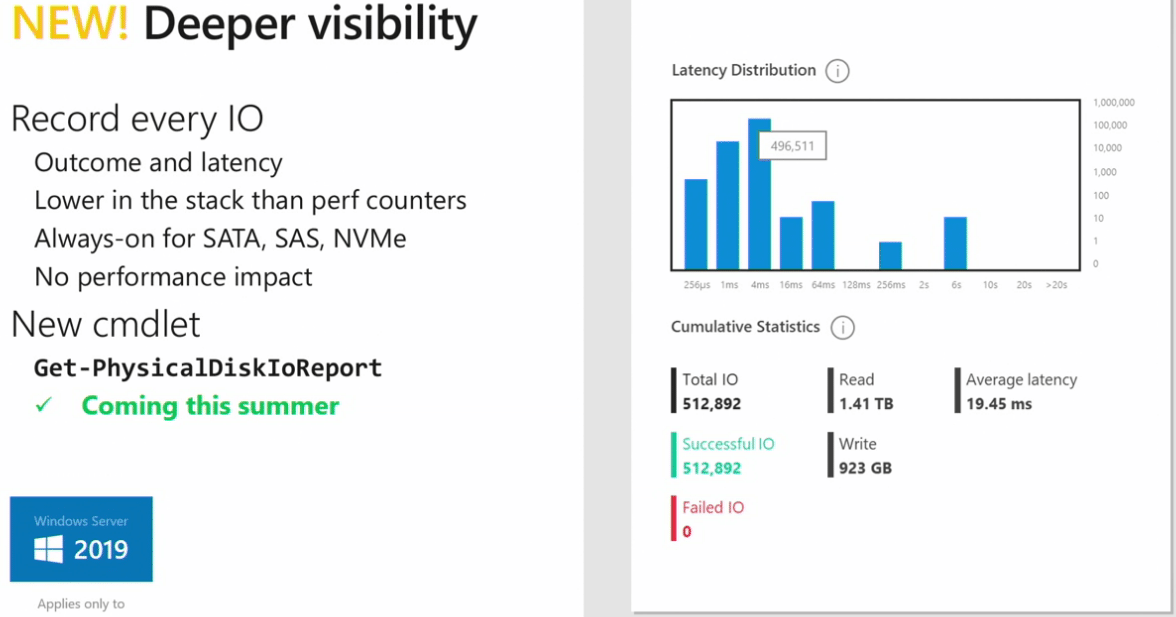Image resolution: width=1176 pixels, height=617 pixels.
Task: Click the Get-PhysicalDiskIoReport cmdlet text
Action: (x=208, y=368)
